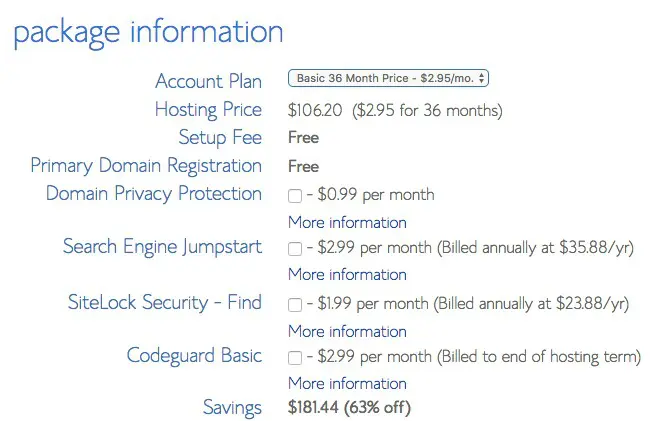Toggle the Codeguard Basic checkbox
This screenshot has width=659, height=421.
(295, 357)
